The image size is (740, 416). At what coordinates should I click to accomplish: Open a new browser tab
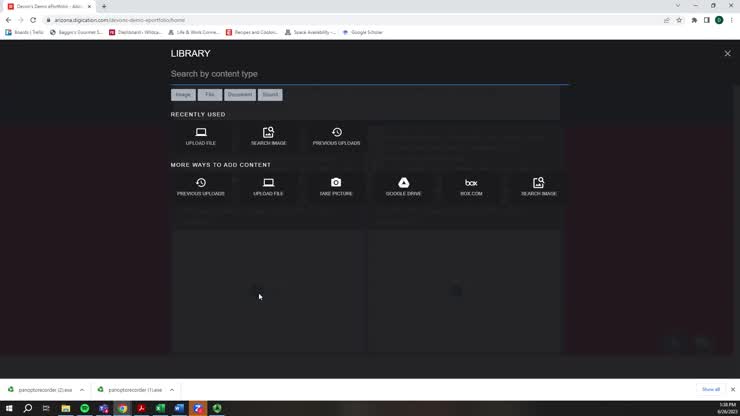point(104,6)
